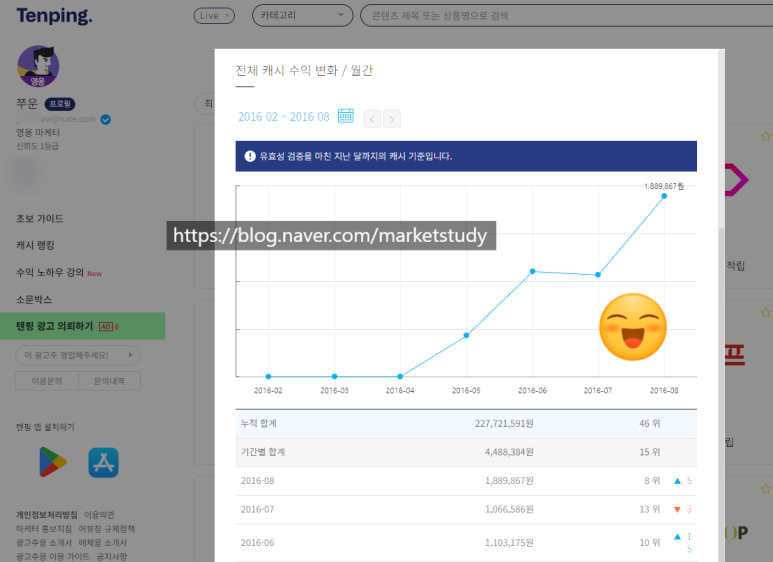Click the 15 위 rank cell
The image size is (773, 562).
[x=650, y=452]
